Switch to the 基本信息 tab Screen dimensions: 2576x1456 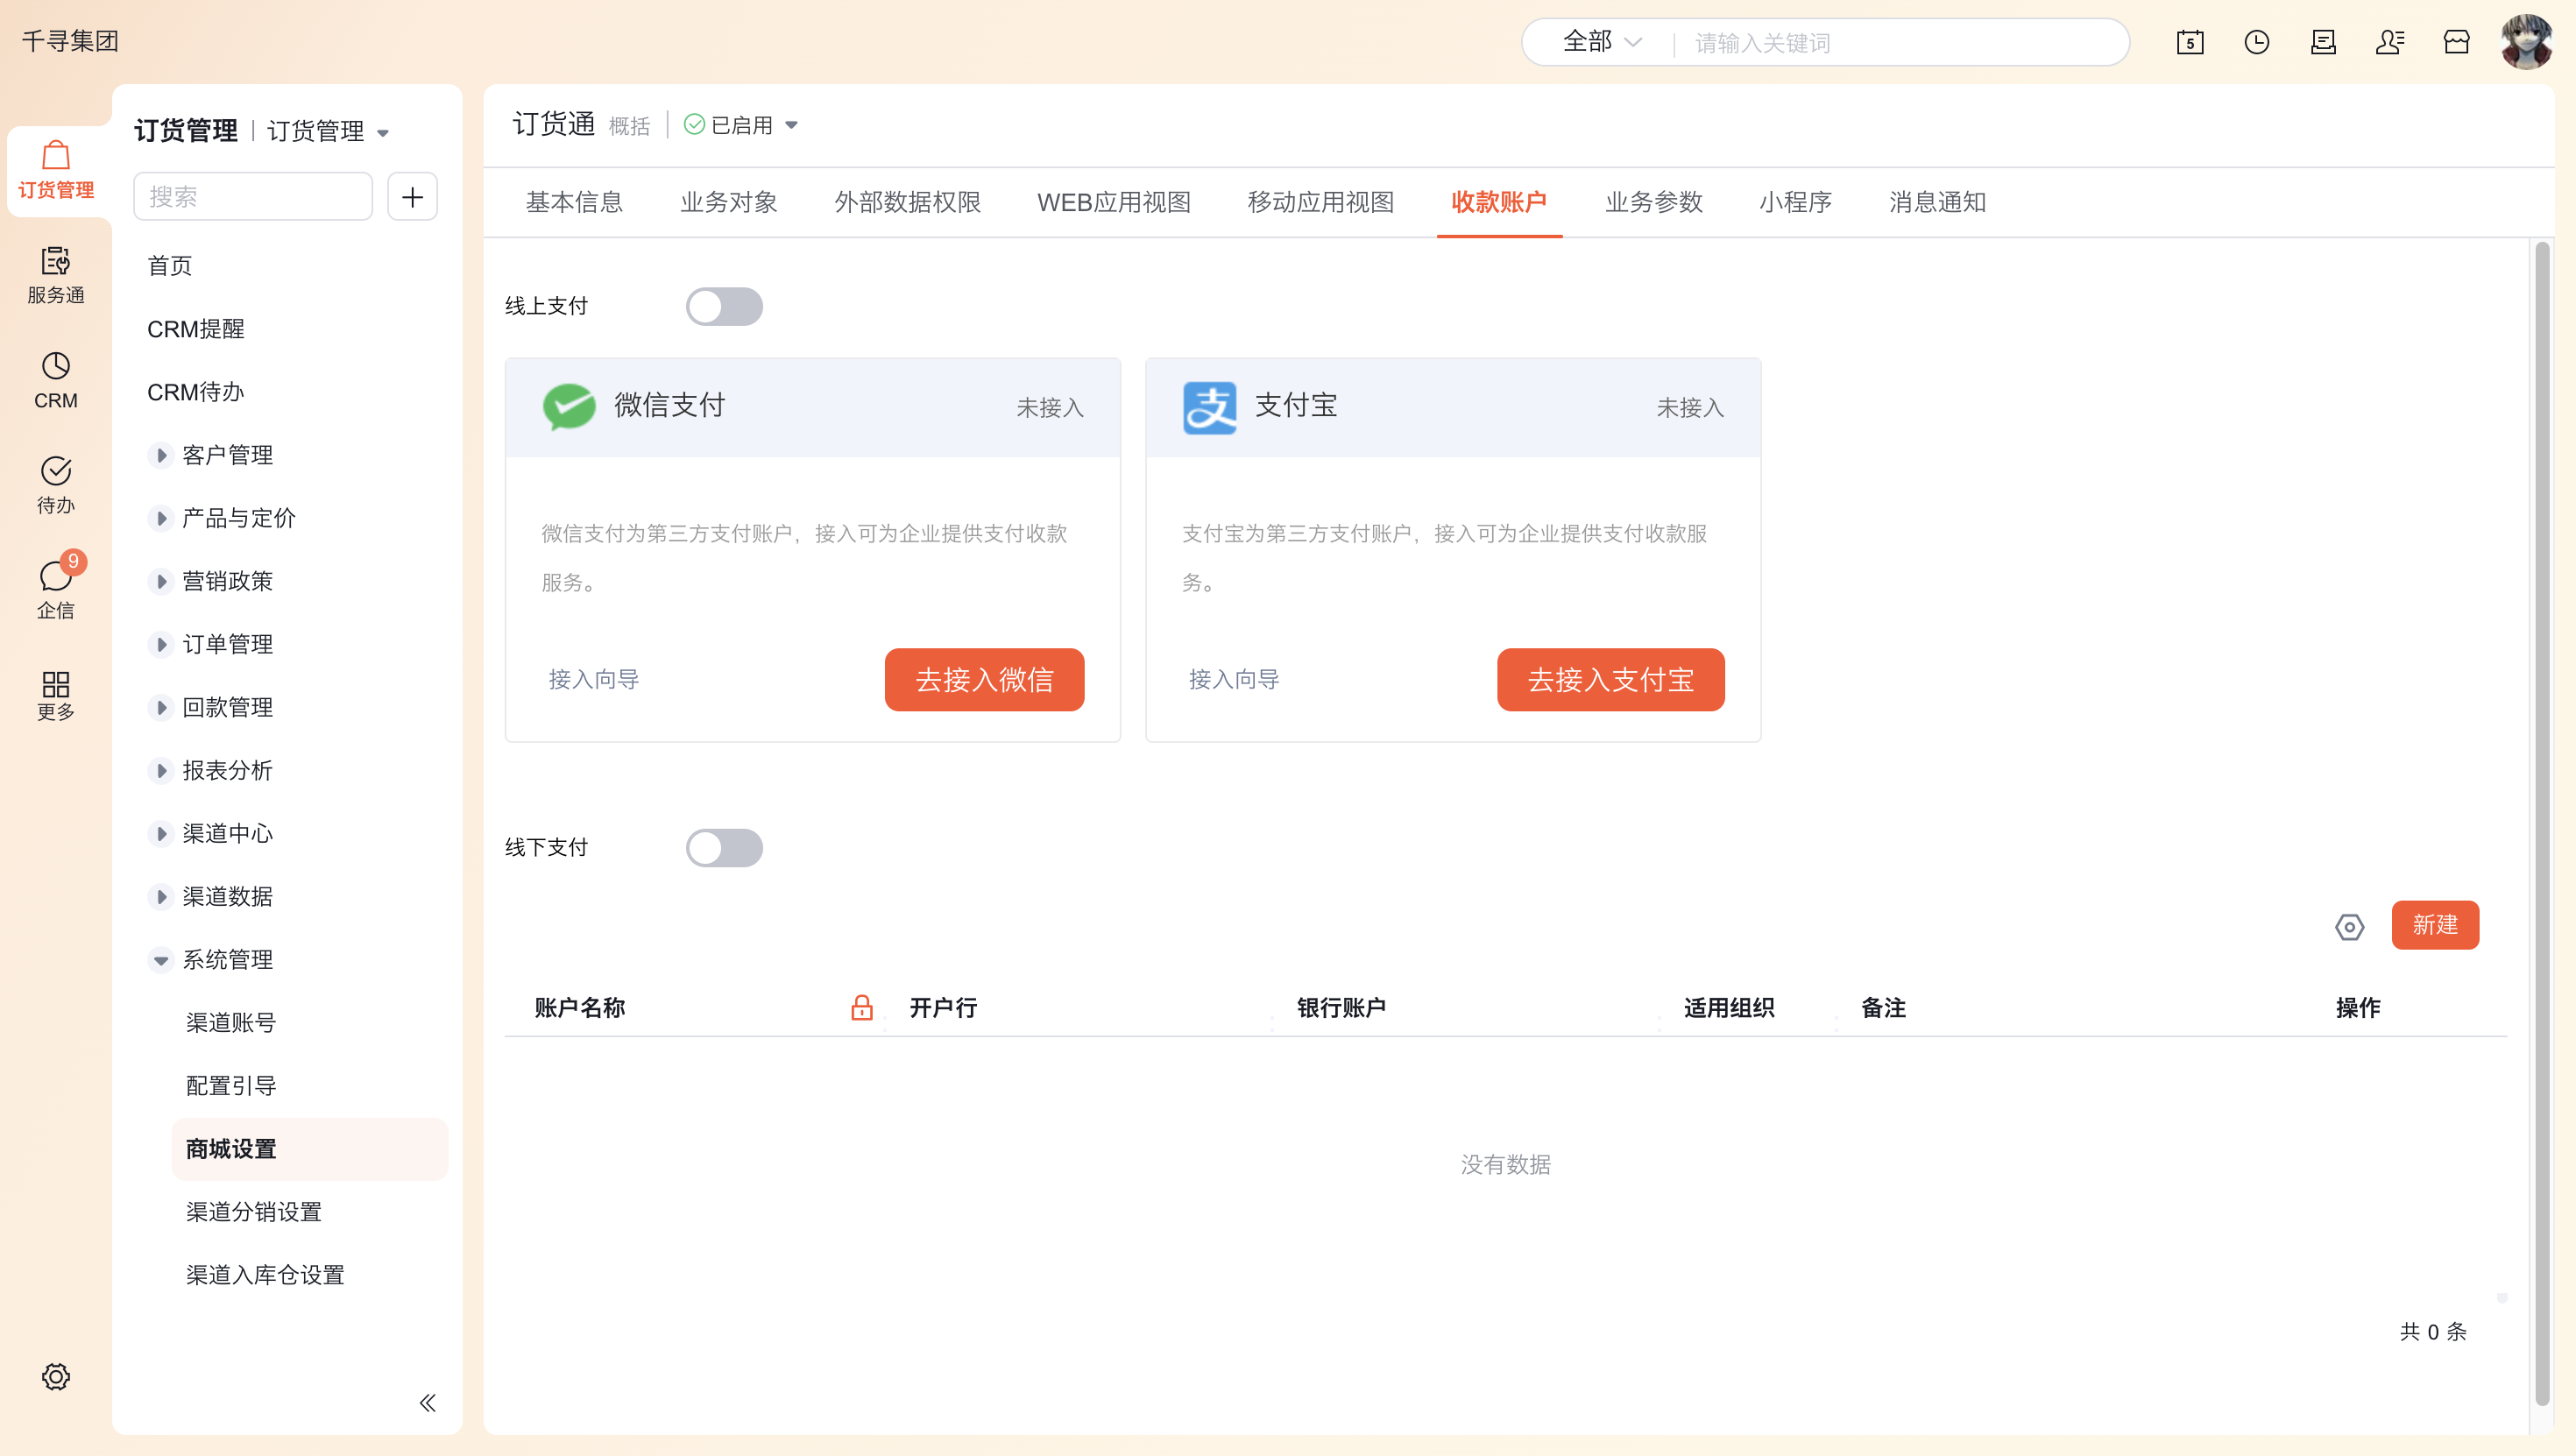(x=574, y=202)
